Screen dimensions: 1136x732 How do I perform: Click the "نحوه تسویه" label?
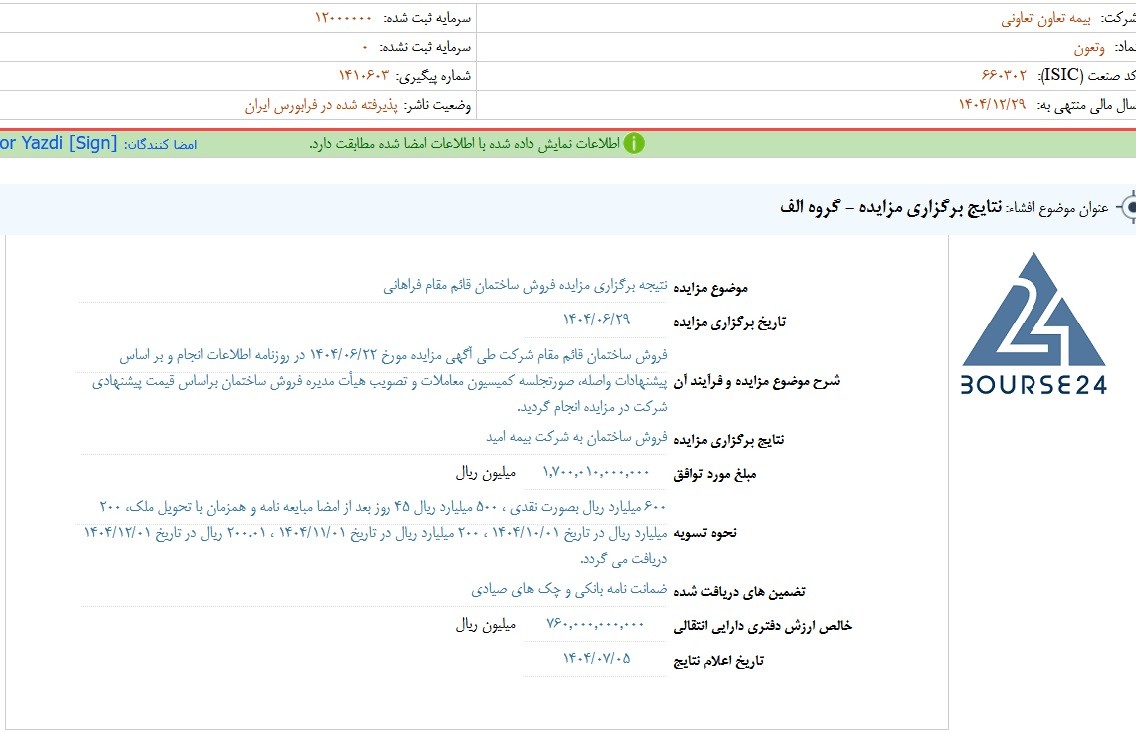pos(705,533)
